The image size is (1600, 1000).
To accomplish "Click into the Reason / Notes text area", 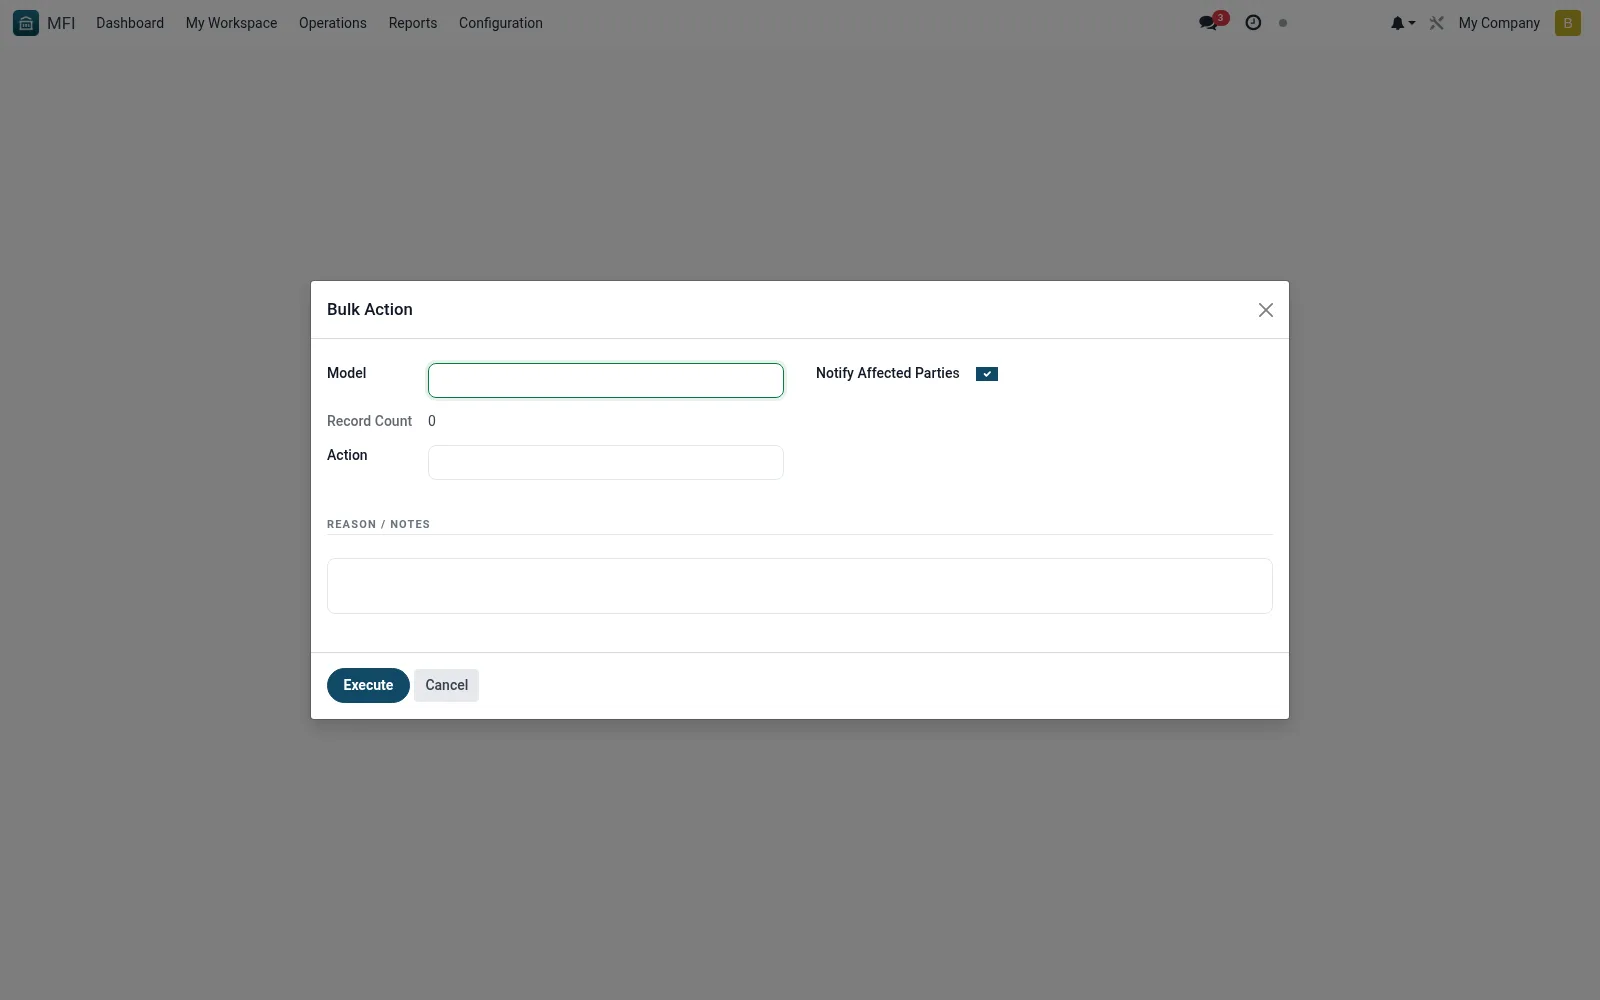I will pos(800,586).
